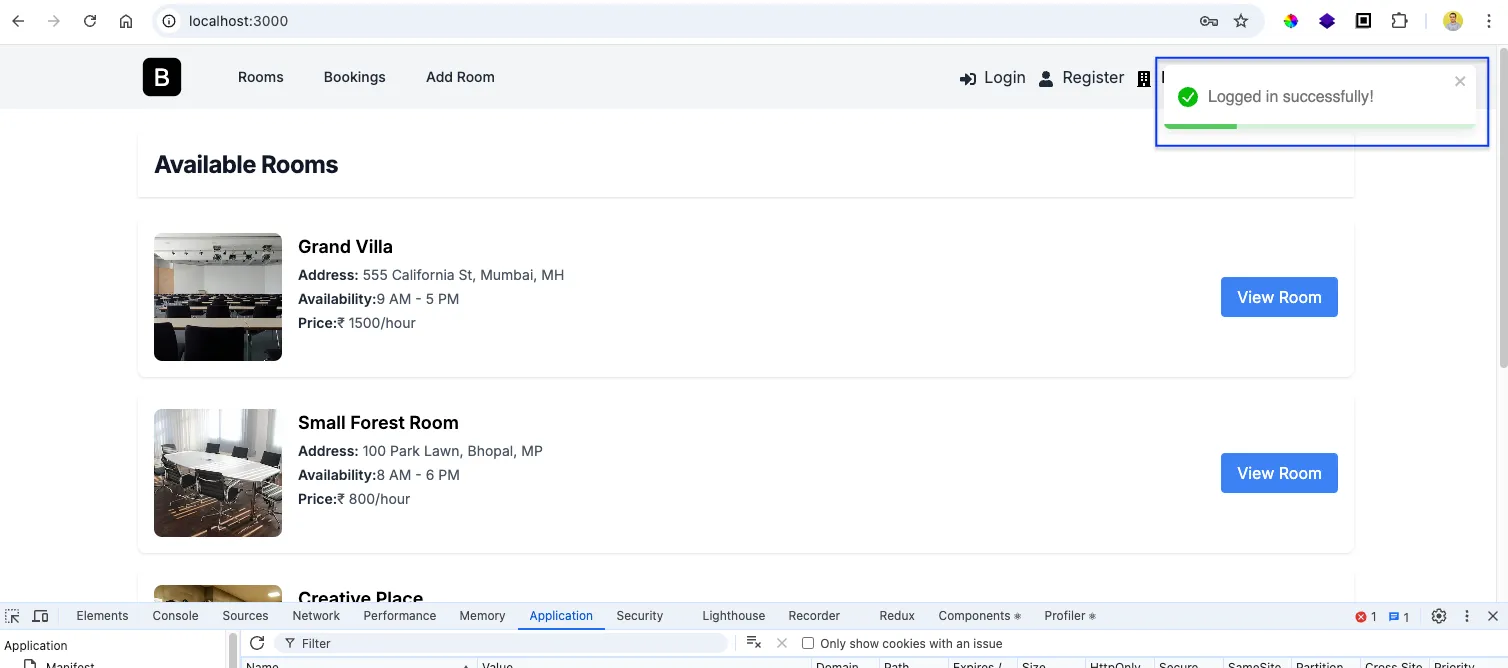Image resolution: width=1508 pixels, height=668 pixels.
Task: Open the Chrome profile avatar
Action: click(x=1453, y=21)
